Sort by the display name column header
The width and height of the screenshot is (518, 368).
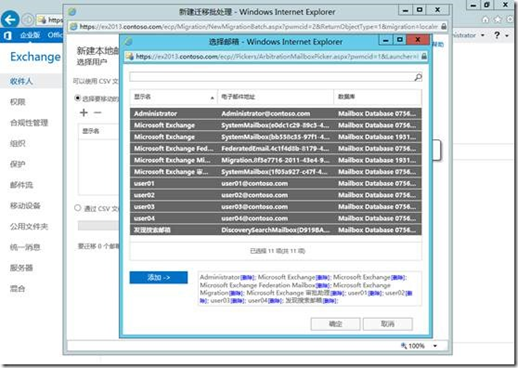(173, 97)
